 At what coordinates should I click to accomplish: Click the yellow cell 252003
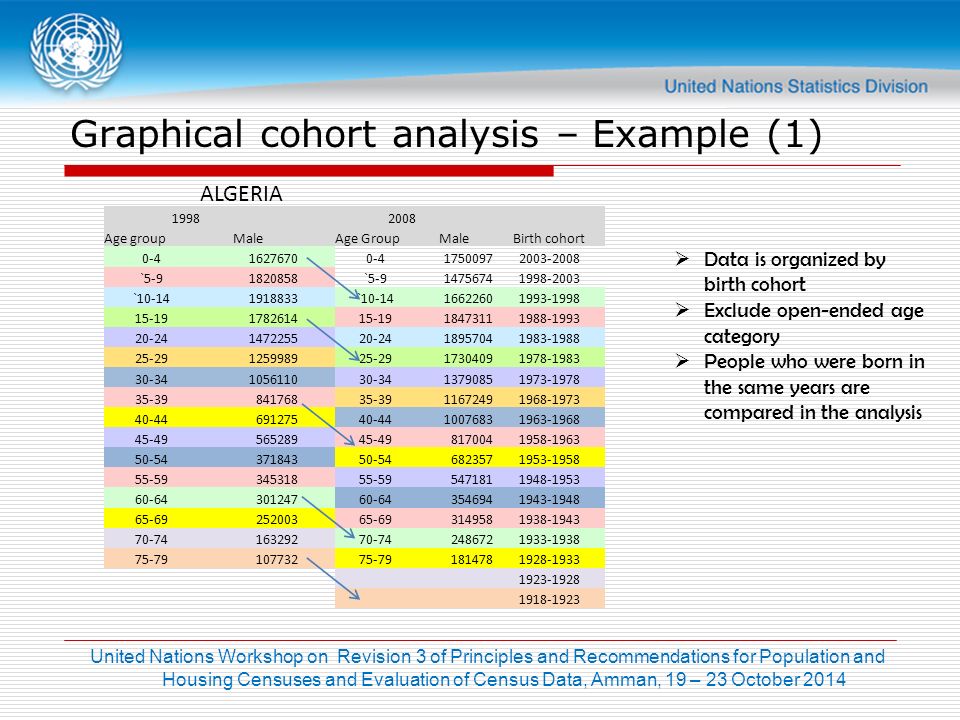277,519
